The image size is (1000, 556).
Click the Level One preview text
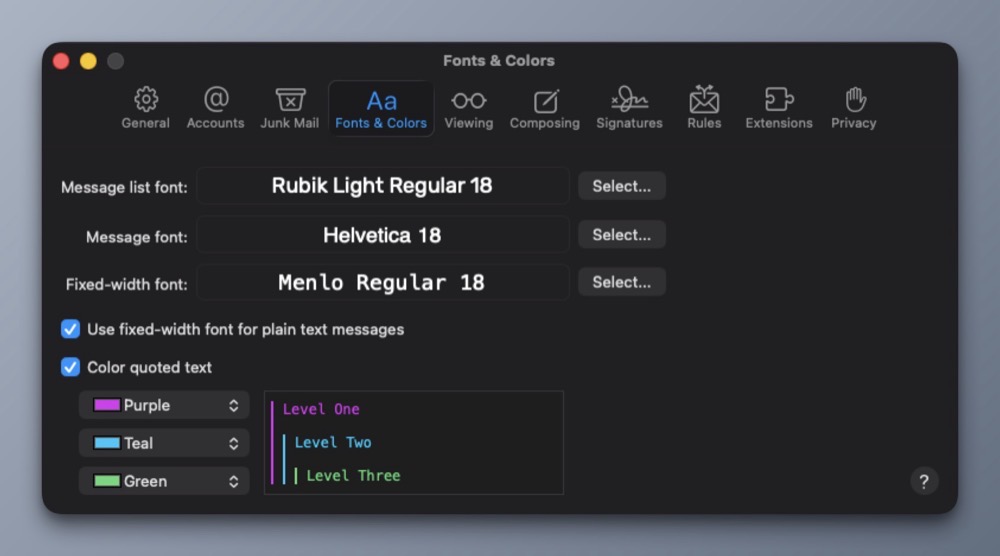pyautogui.click(x=321, y=409)
